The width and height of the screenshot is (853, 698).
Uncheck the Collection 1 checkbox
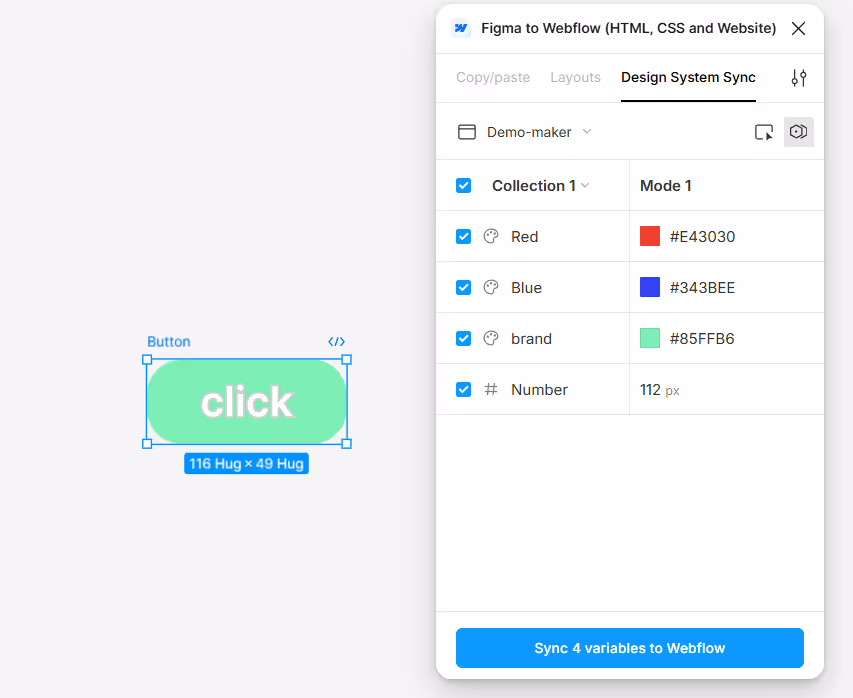[463, 186]
